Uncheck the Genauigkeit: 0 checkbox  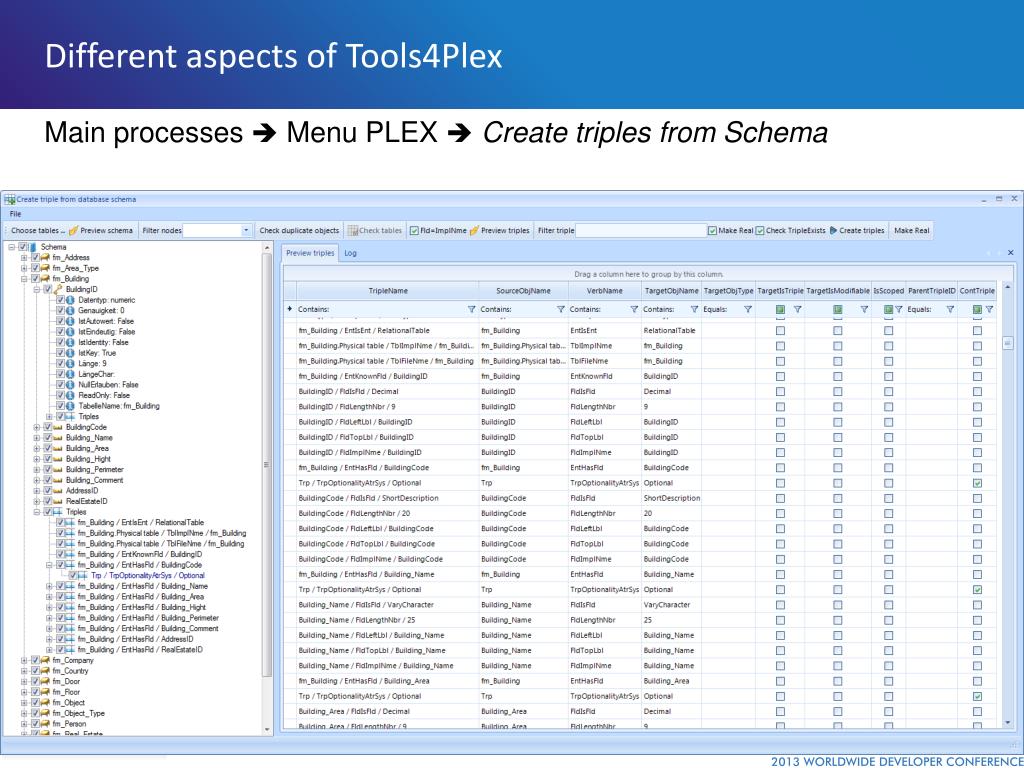coord(60,310)
